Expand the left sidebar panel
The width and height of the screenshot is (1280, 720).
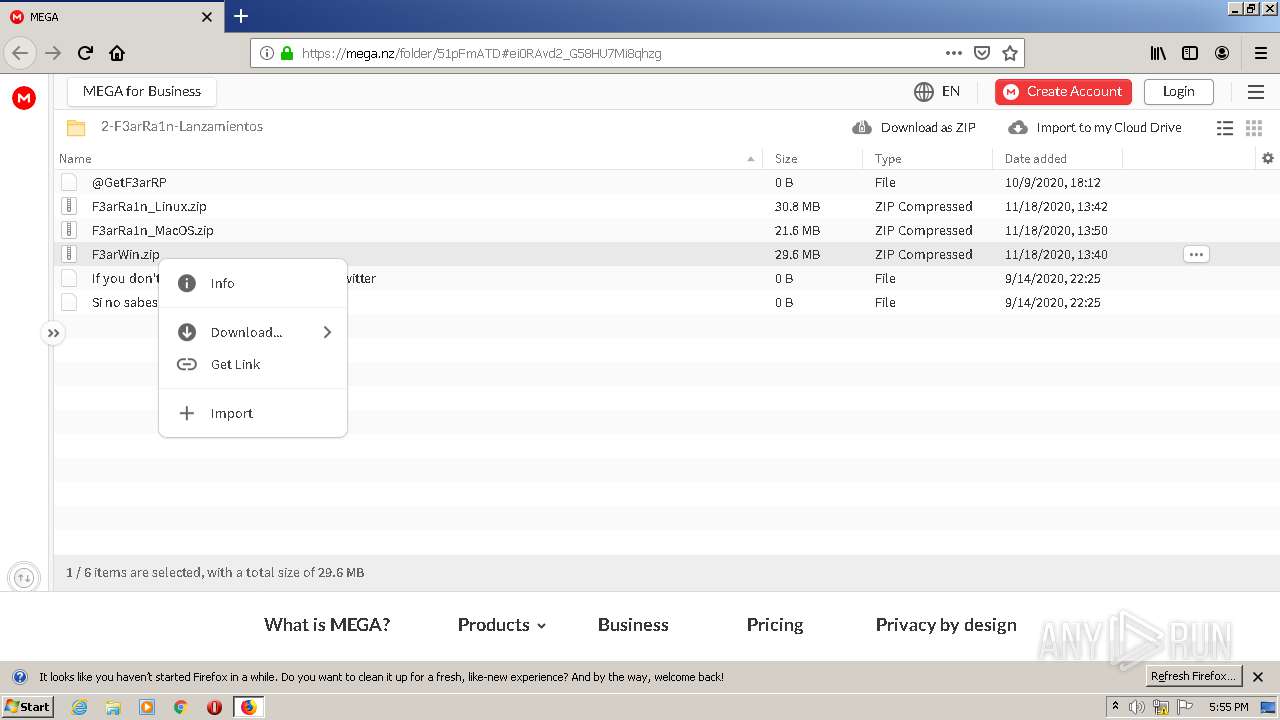tap(53, 333)
